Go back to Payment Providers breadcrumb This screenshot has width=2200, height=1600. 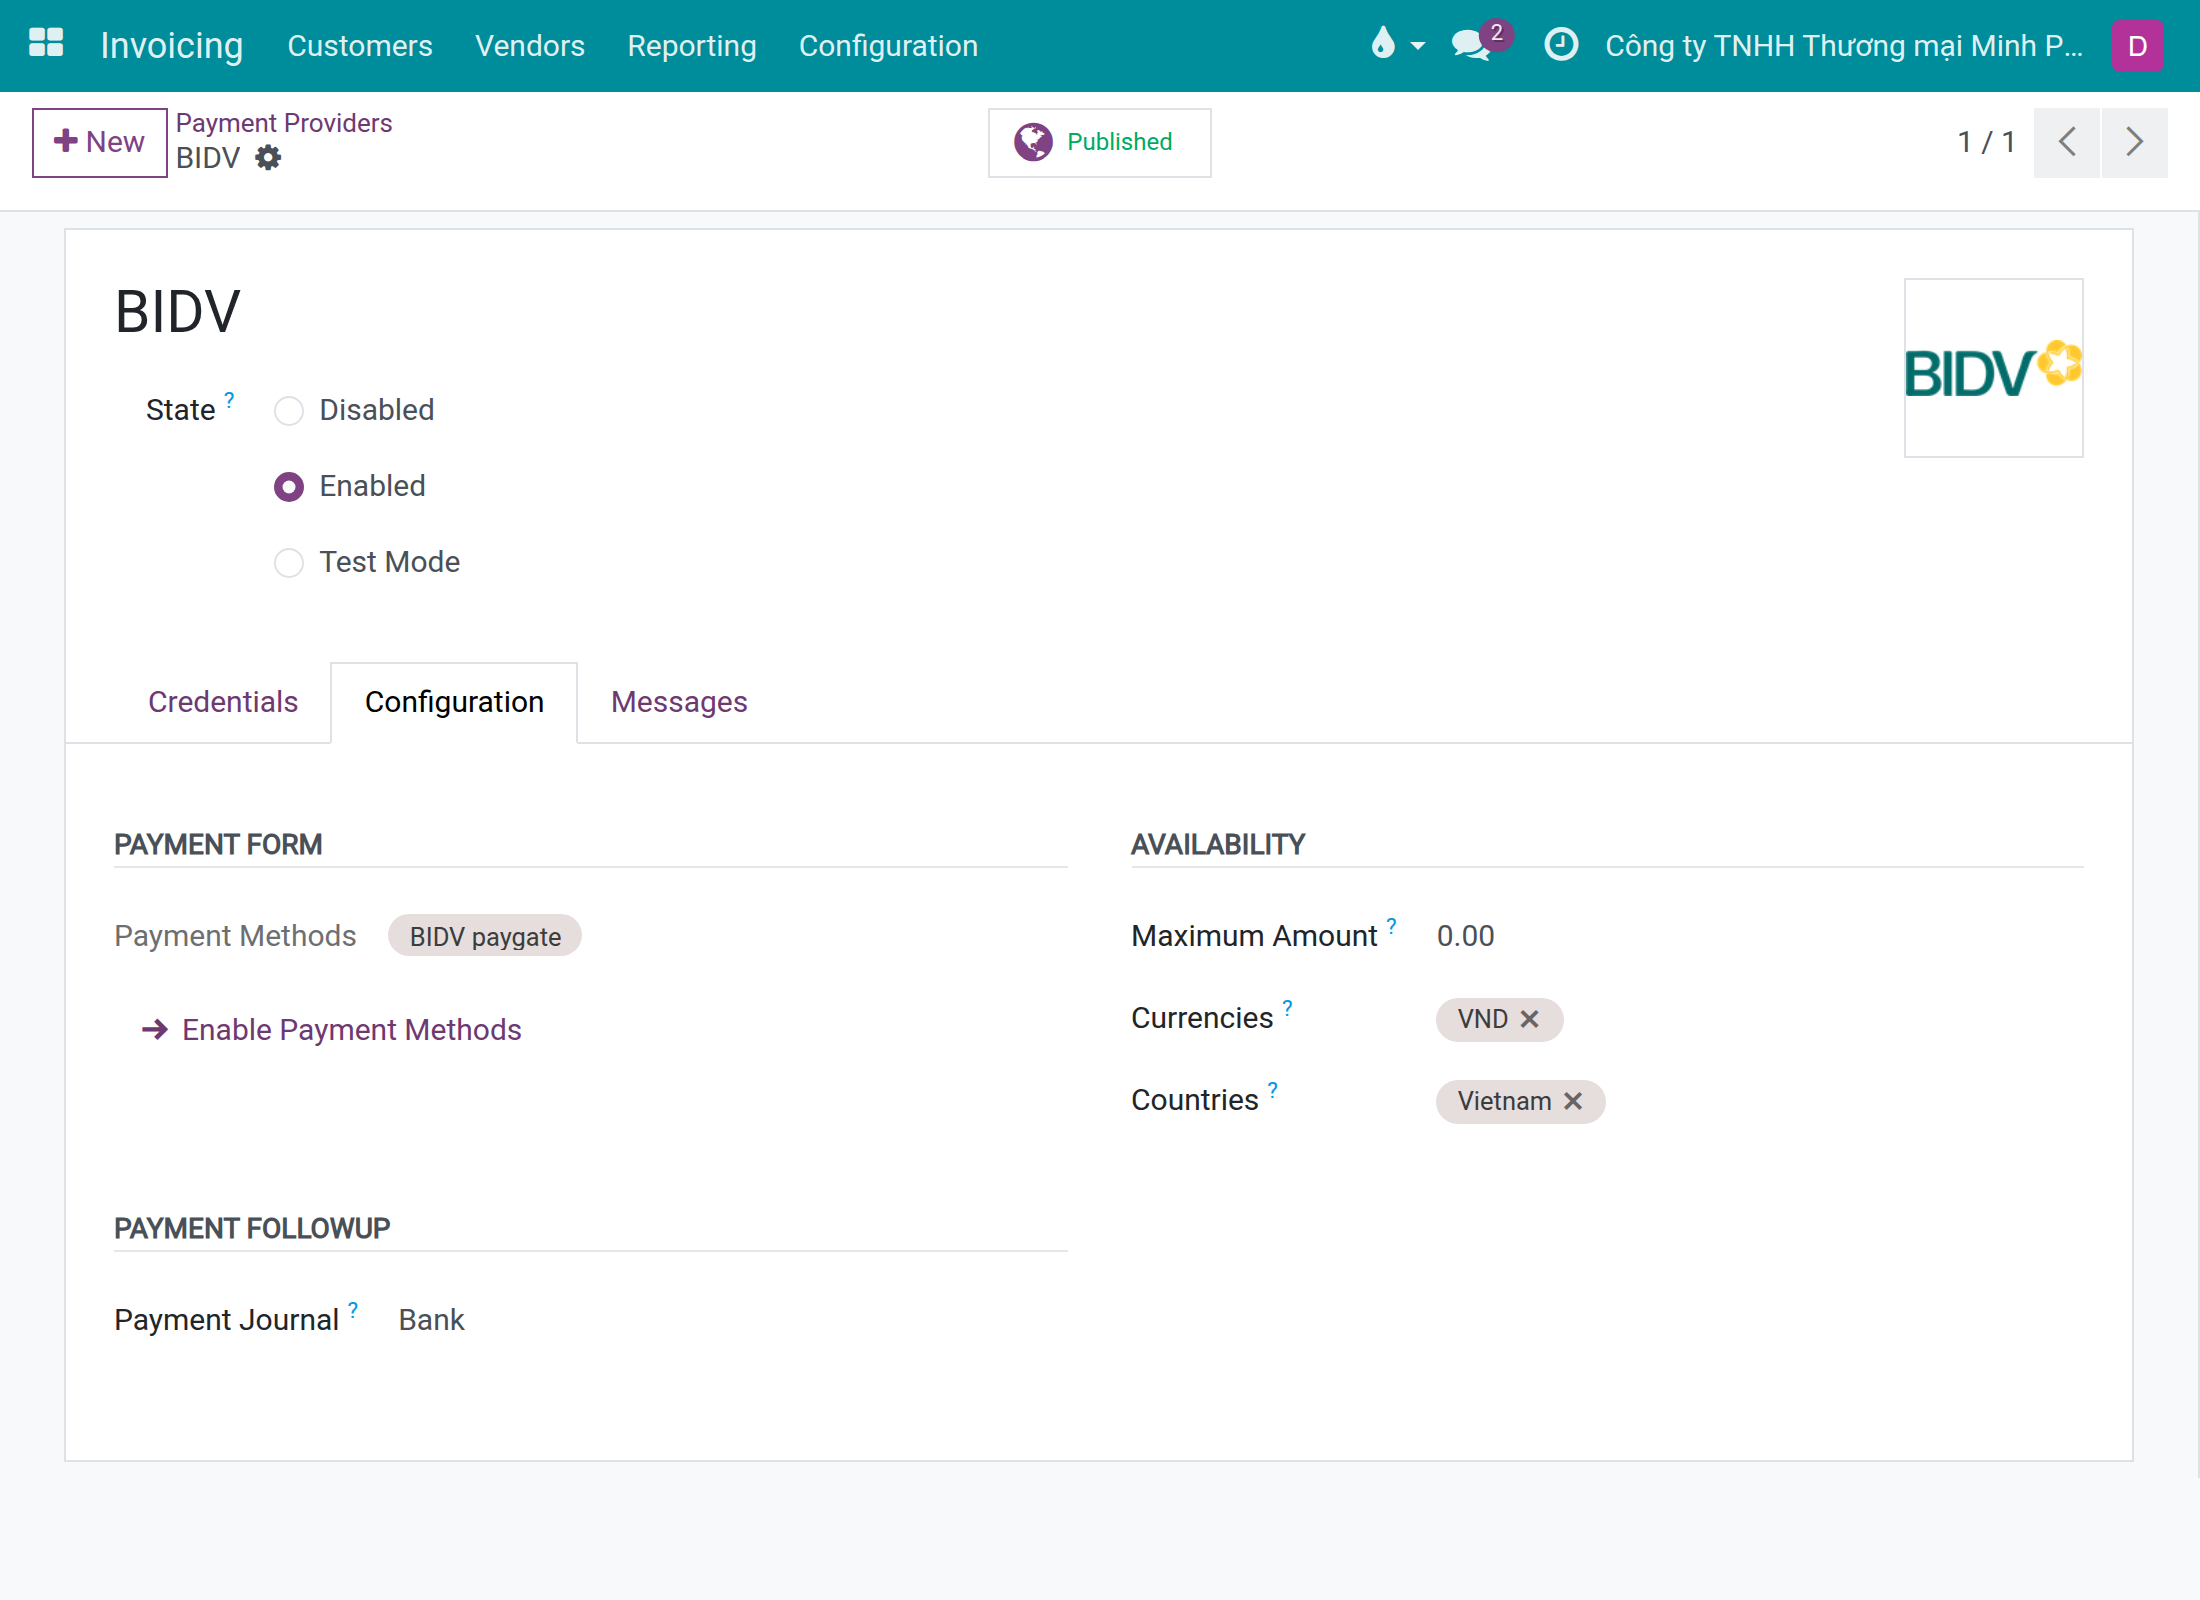284,123
